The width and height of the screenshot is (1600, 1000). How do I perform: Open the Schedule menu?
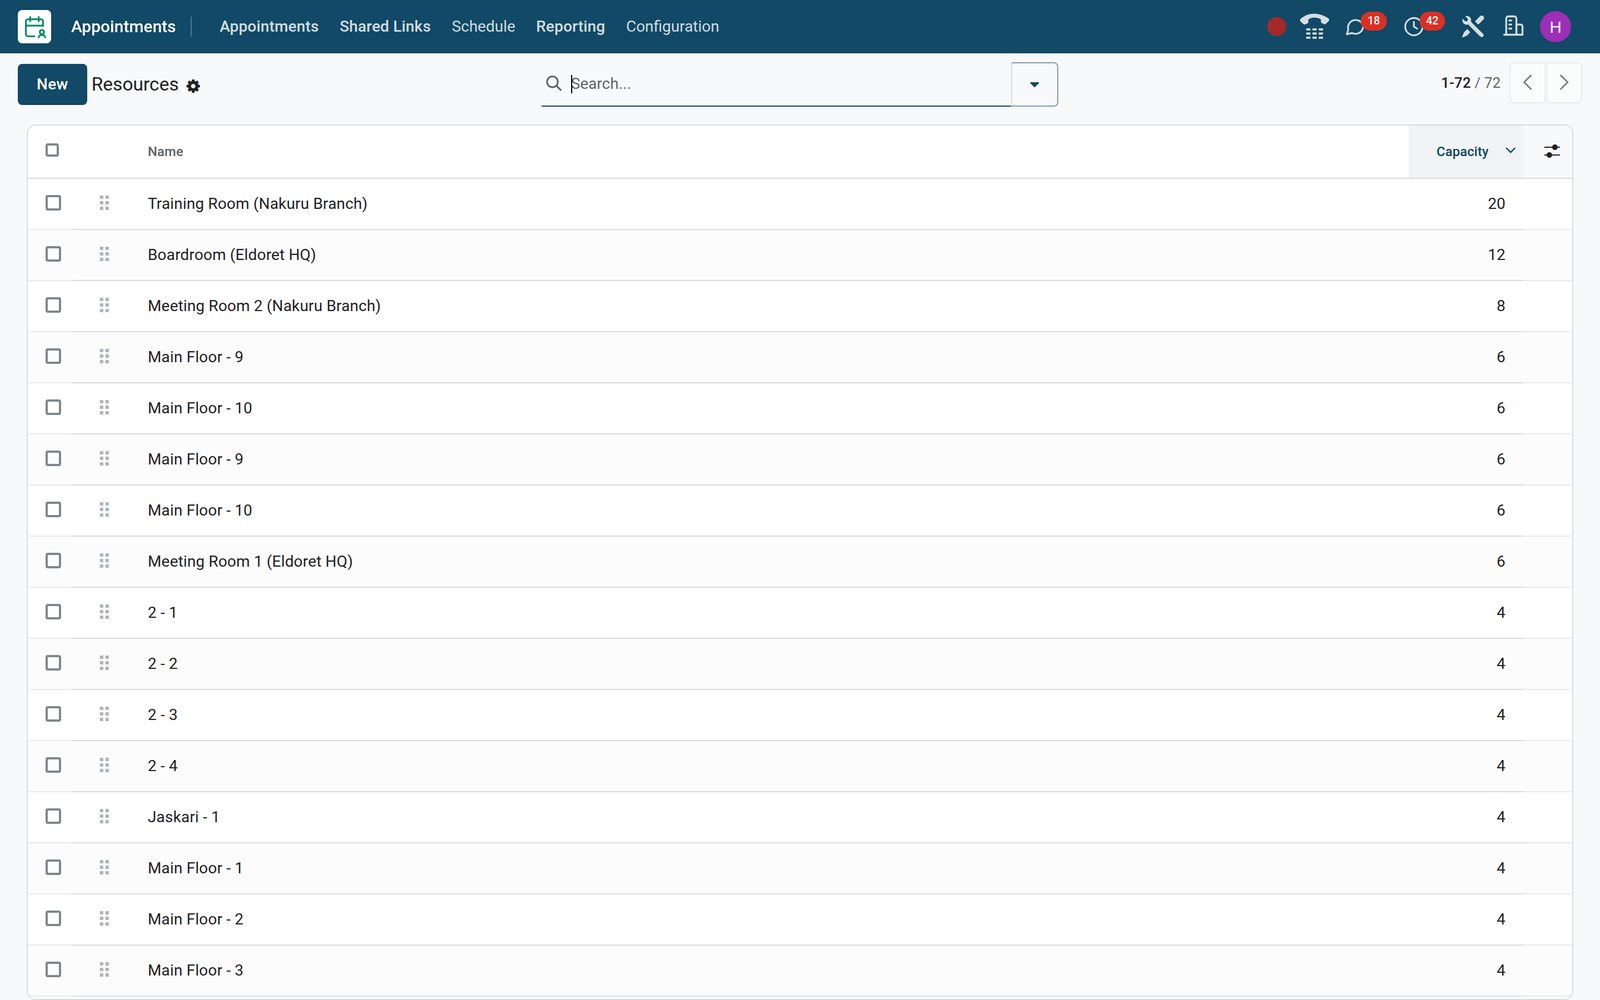point(483,27)
